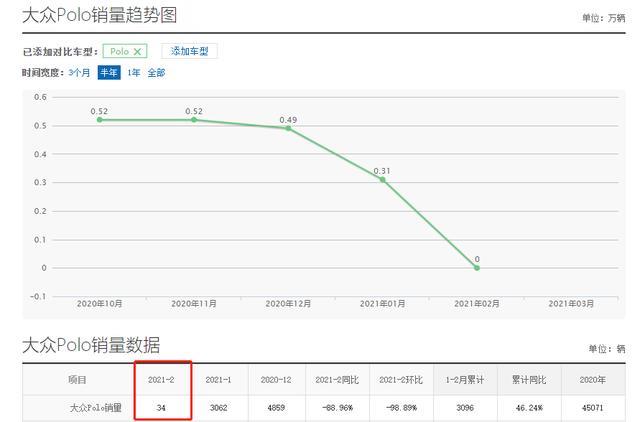
Task: Click the 0.31 data point for 2021年01月
Action: tap(382, 180)
